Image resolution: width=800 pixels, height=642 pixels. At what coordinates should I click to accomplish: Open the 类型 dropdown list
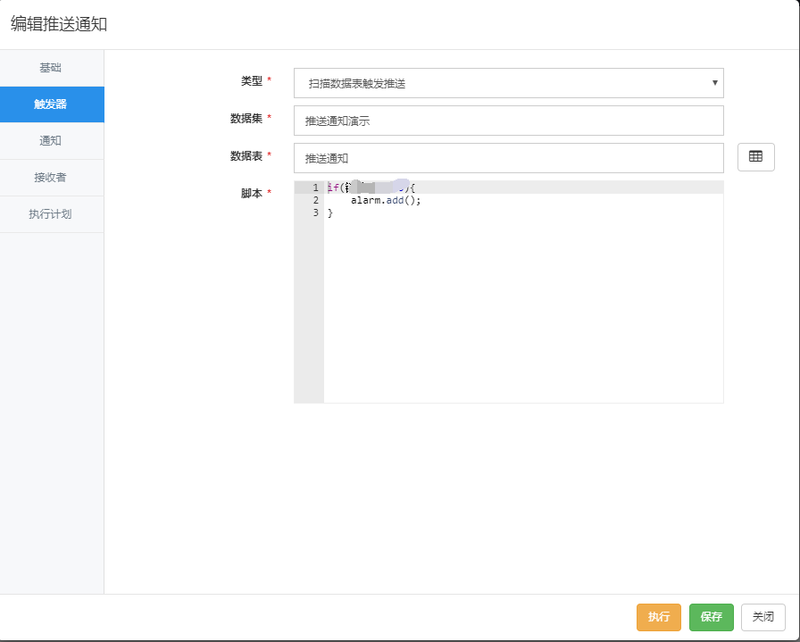(508, 83)
